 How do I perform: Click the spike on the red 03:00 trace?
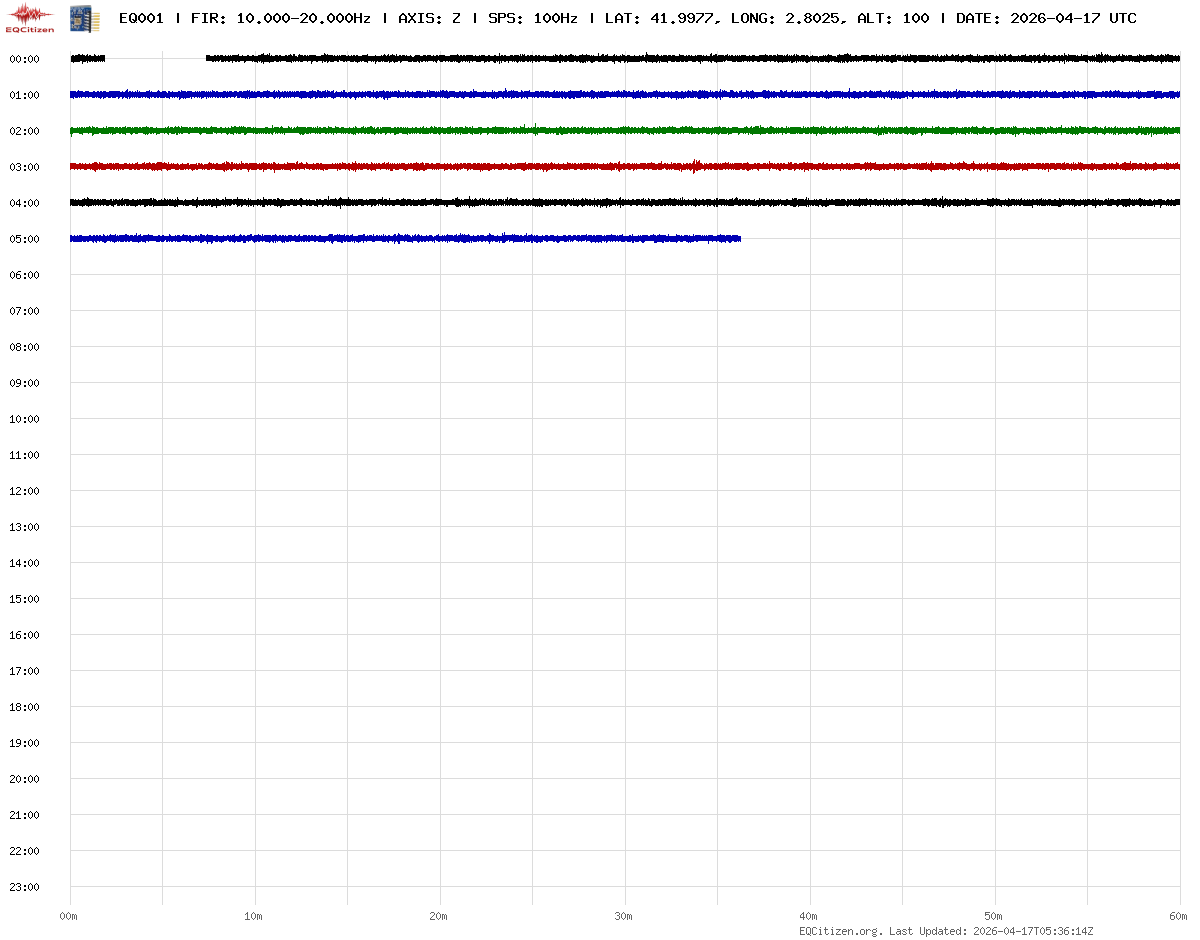[694, 166]
